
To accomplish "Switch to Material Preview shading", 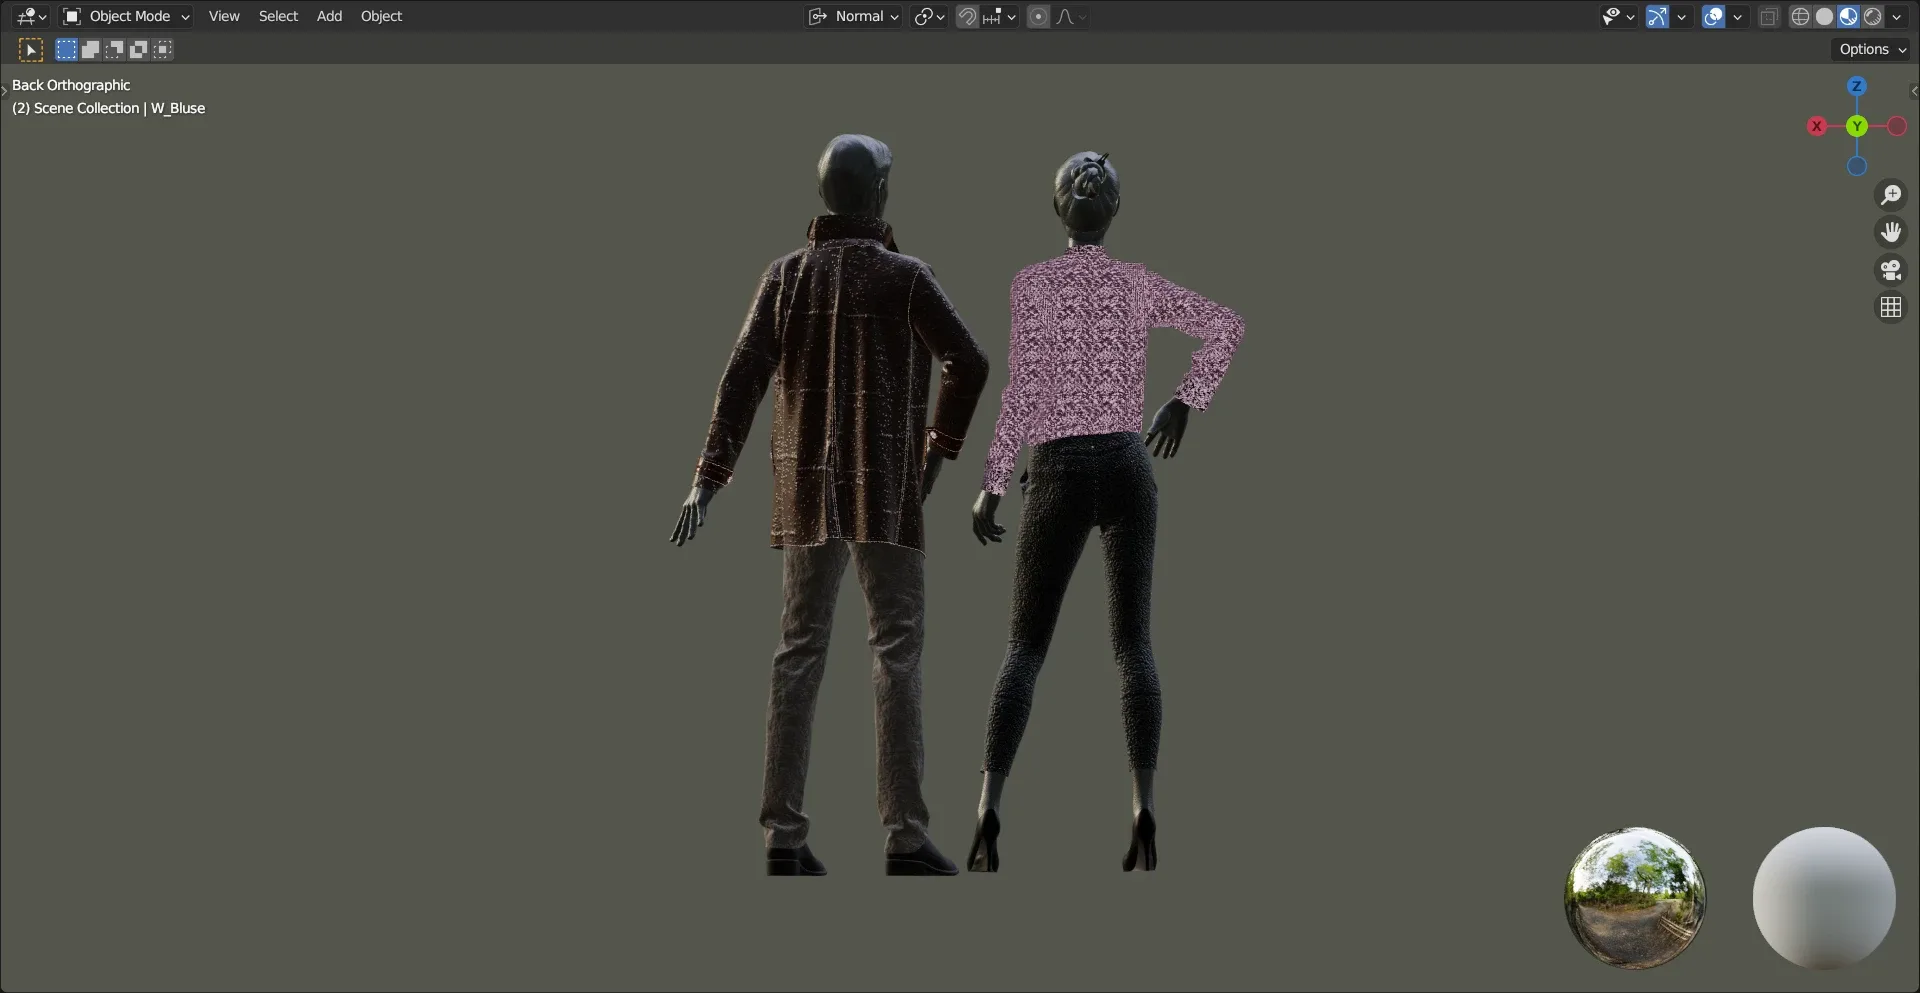I will click(1848, 16).
